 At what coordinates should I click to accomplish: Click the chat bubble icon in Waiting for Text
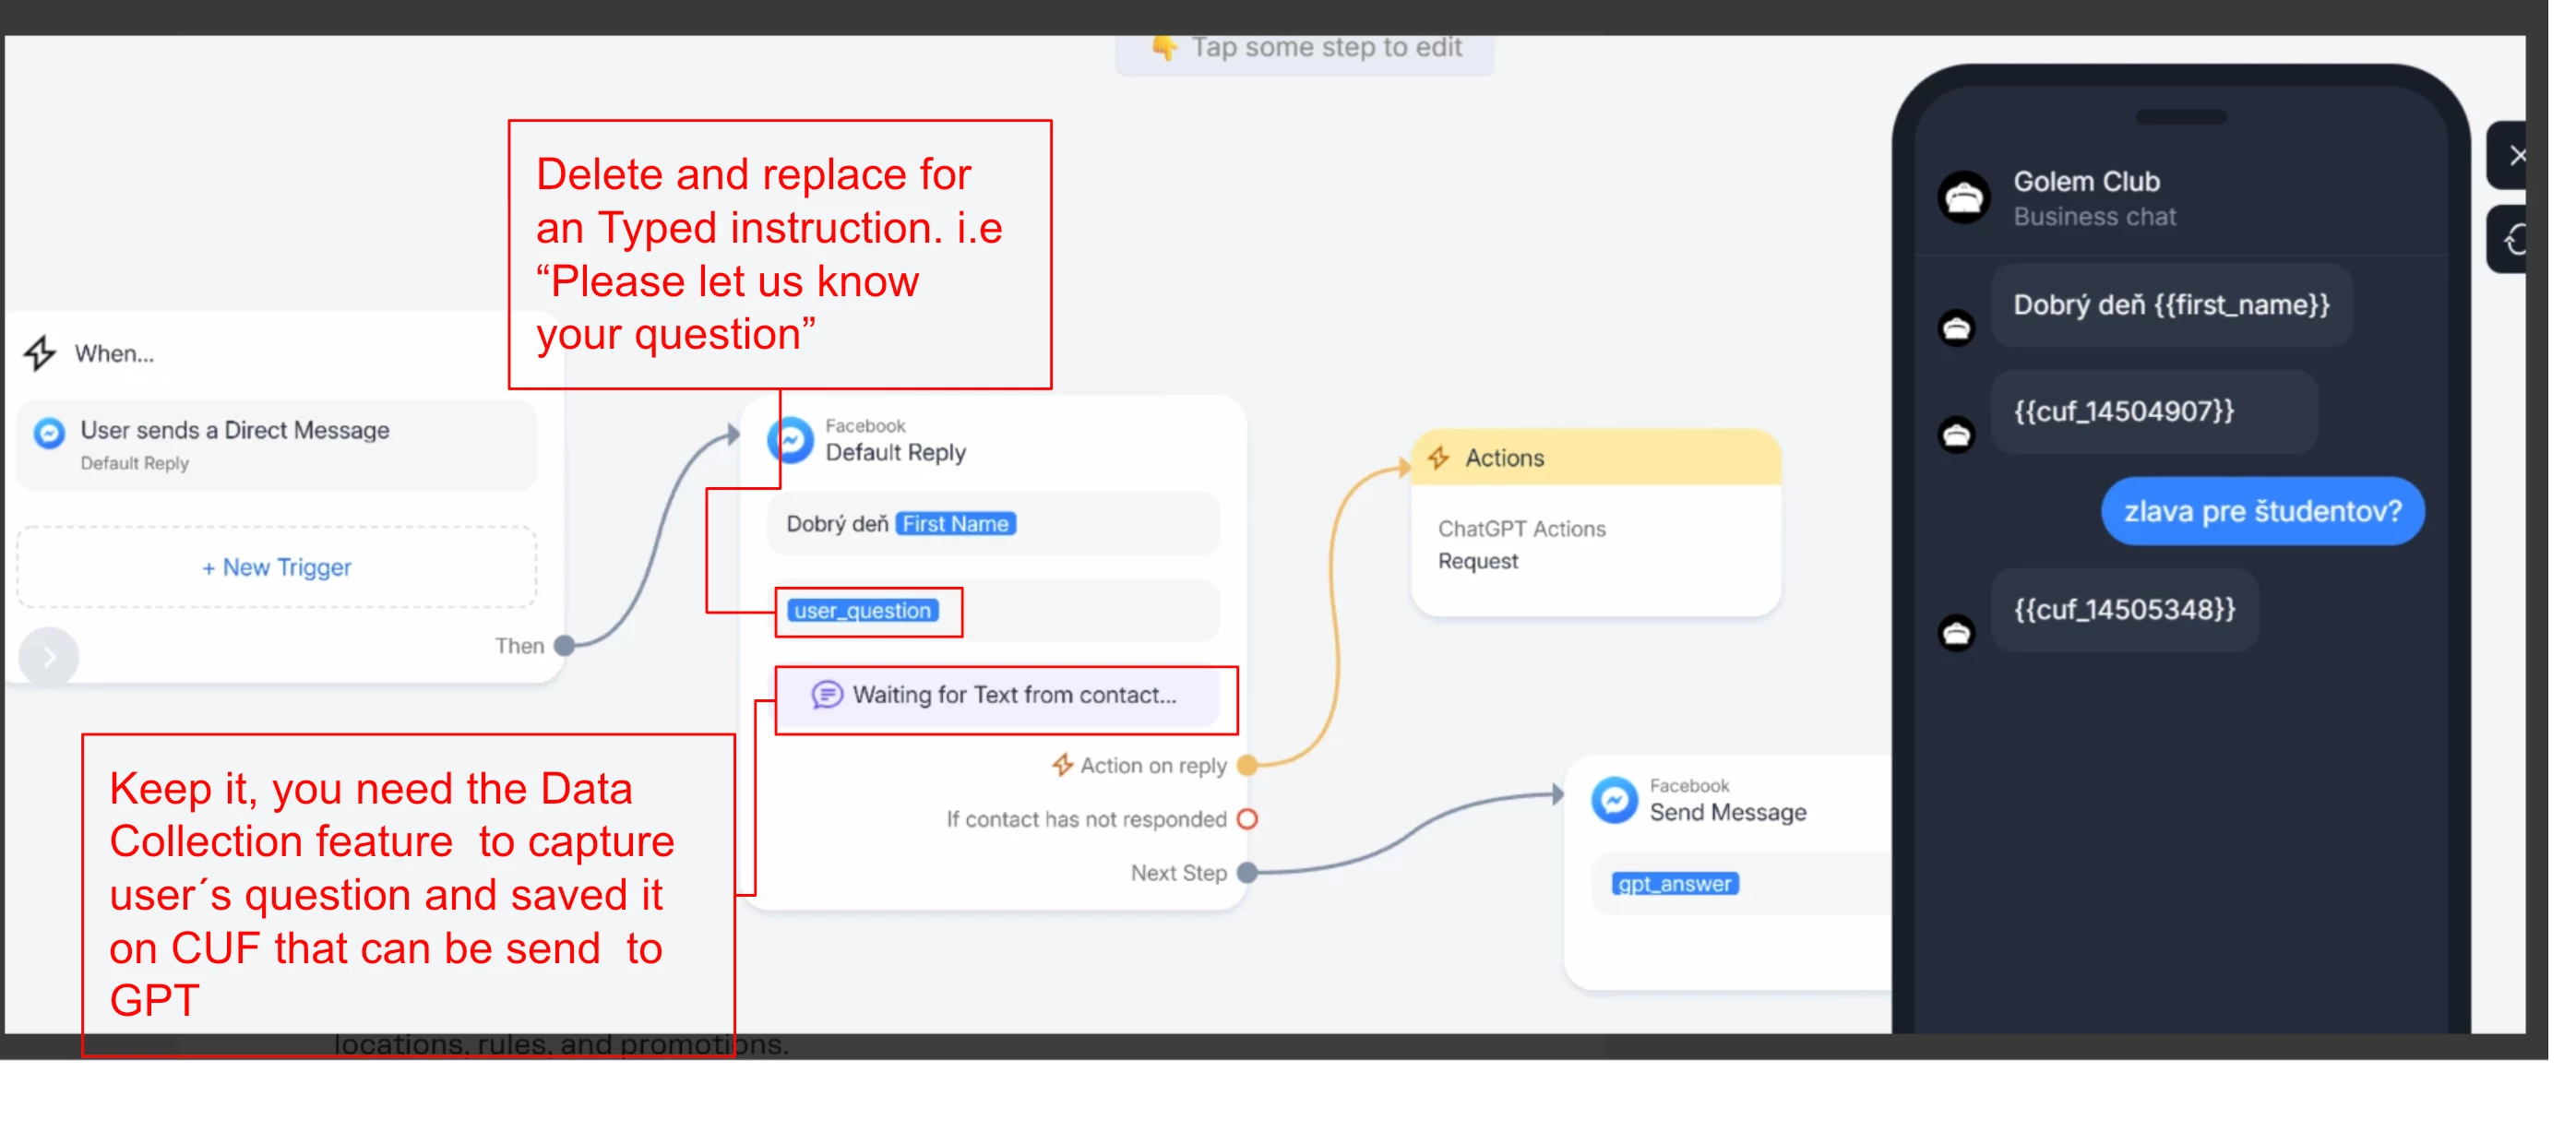tap(826, 695)
